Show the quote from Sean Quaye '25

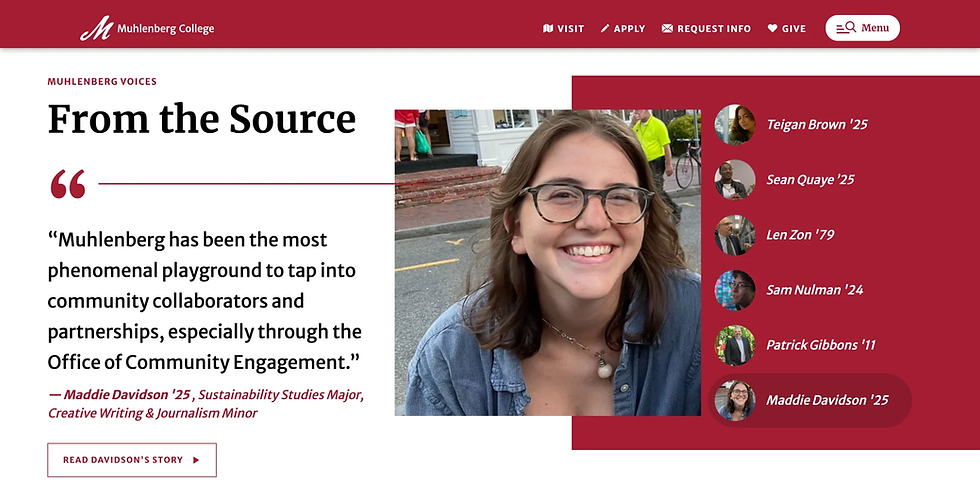click(810, 179)
